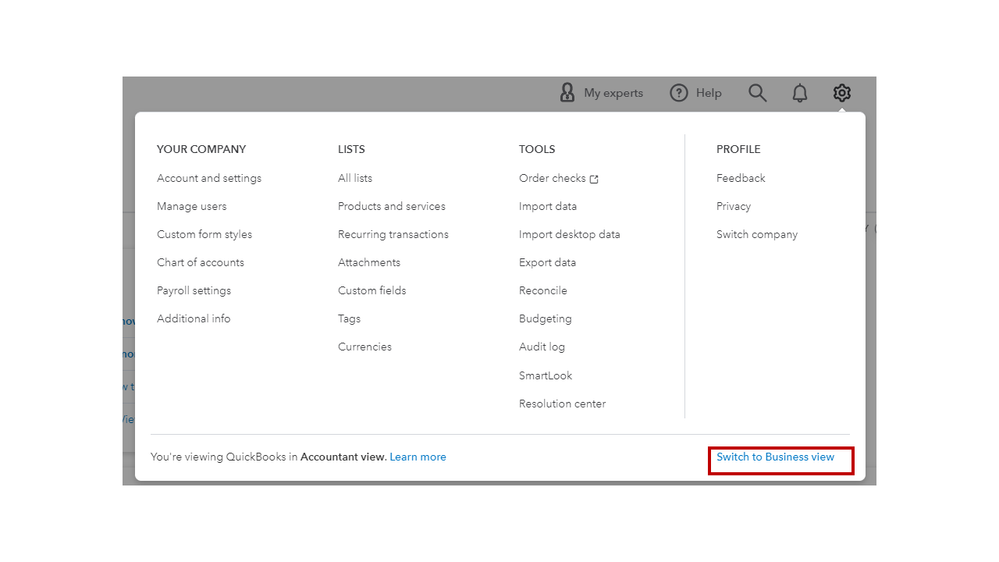Viewport: 999px width, 562px height.
Task: Open the notifications bell icon
Action: coord(800,93)
